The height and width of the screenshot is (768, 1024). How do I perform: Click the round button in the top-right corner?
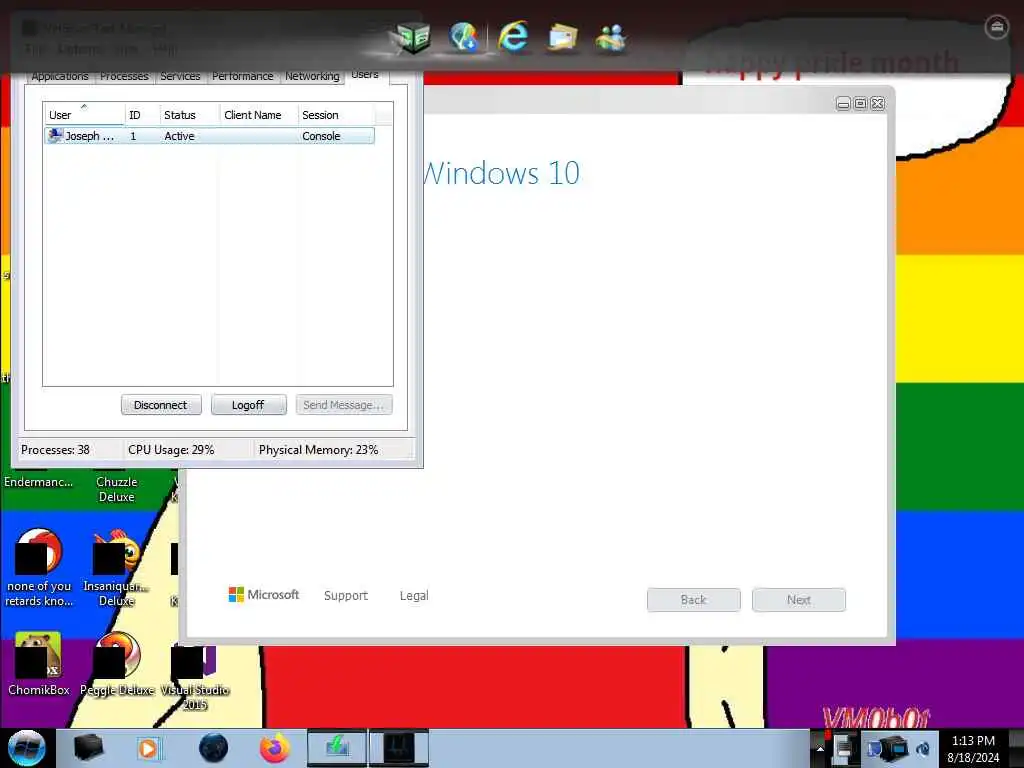997,27
